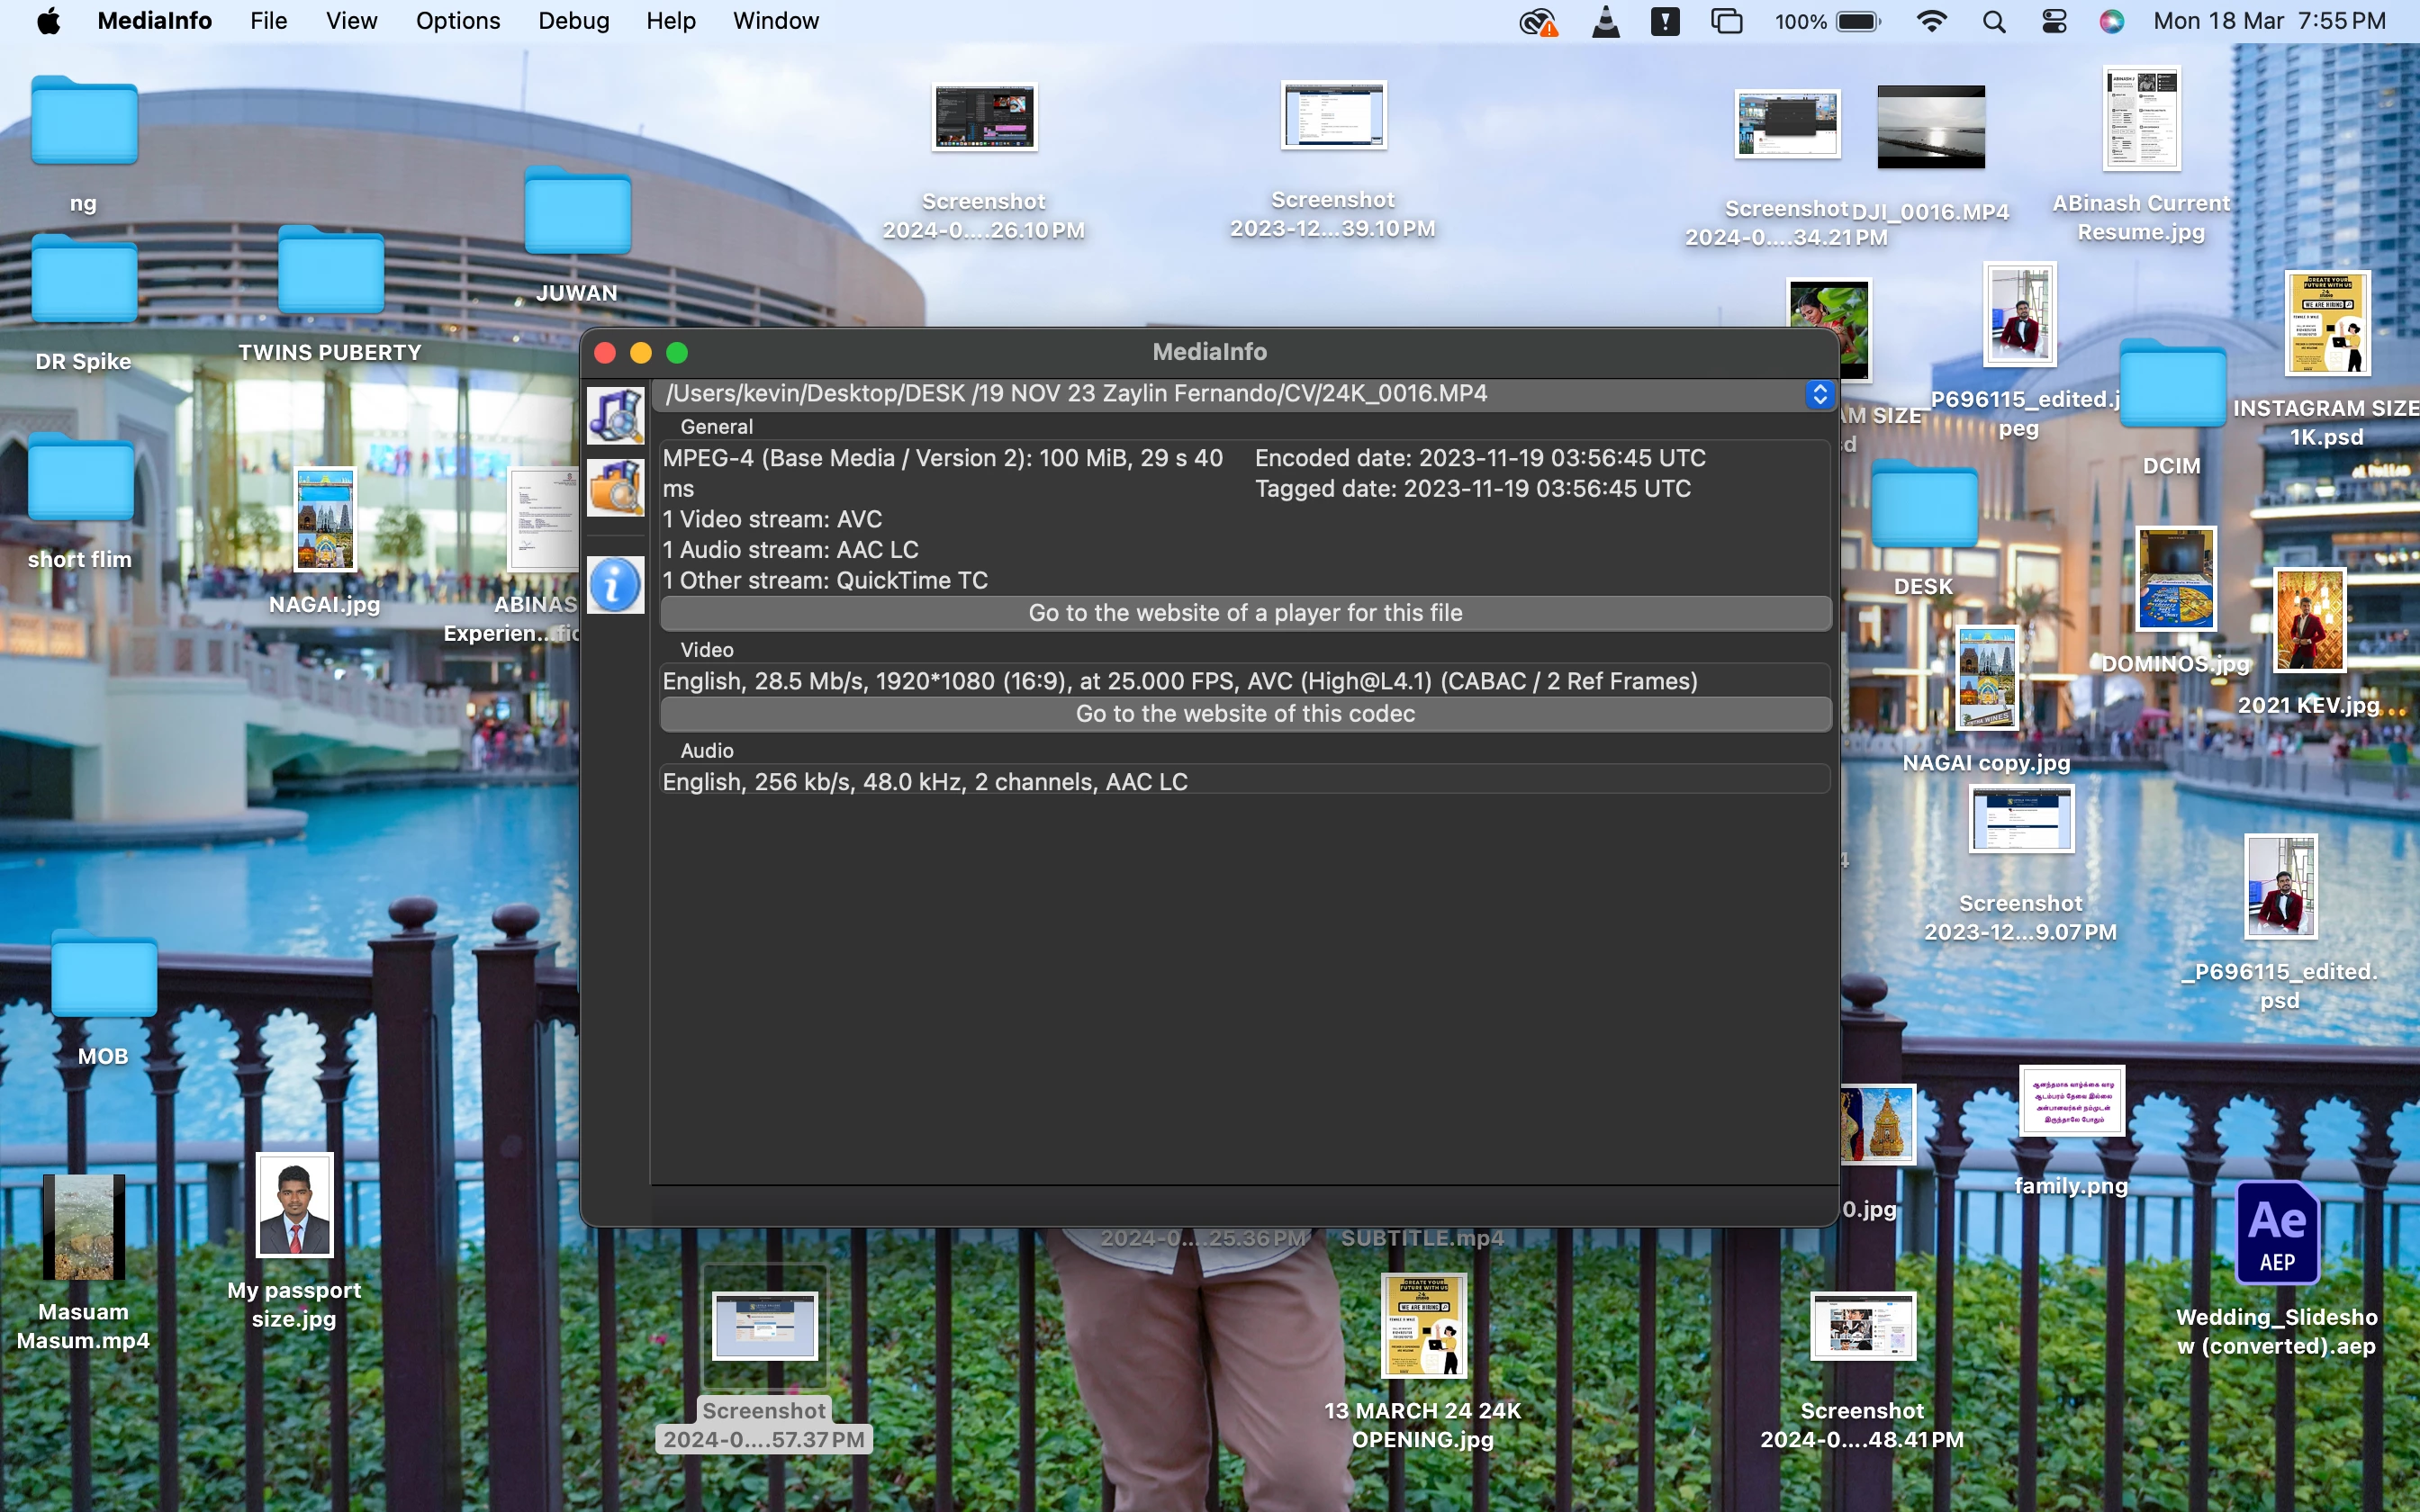
Task: Select the DR Spike folder
Action: click(84, 278)
